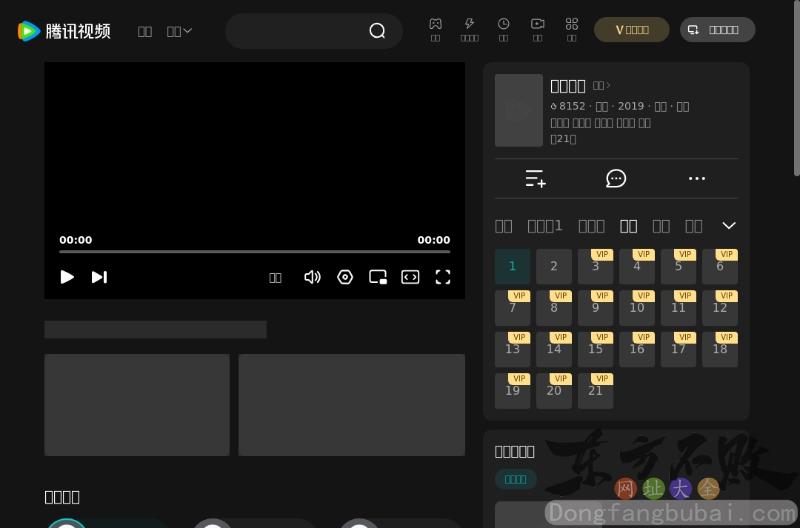800x528 pixels.
Task: Toggle mute with the volume icon
Action: (312, 277)
